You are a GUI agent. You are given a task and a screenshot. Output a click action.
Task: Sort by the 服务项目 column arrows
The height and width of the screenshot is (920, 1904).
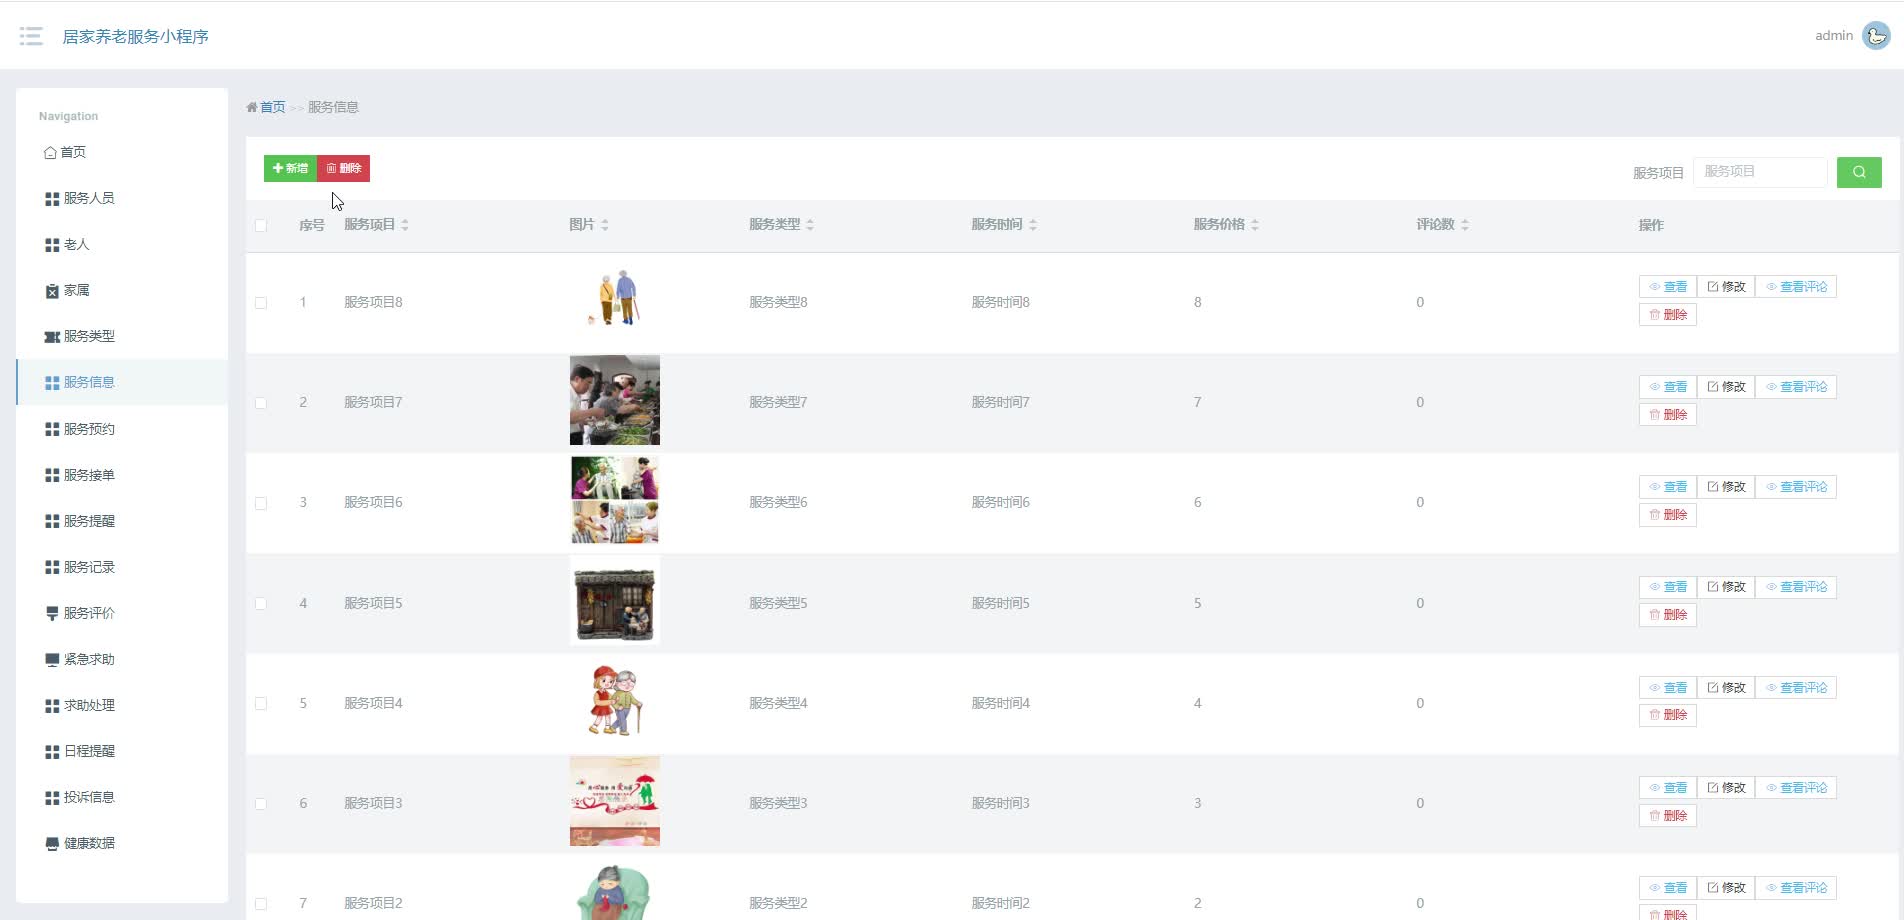(x=405, y=225)
